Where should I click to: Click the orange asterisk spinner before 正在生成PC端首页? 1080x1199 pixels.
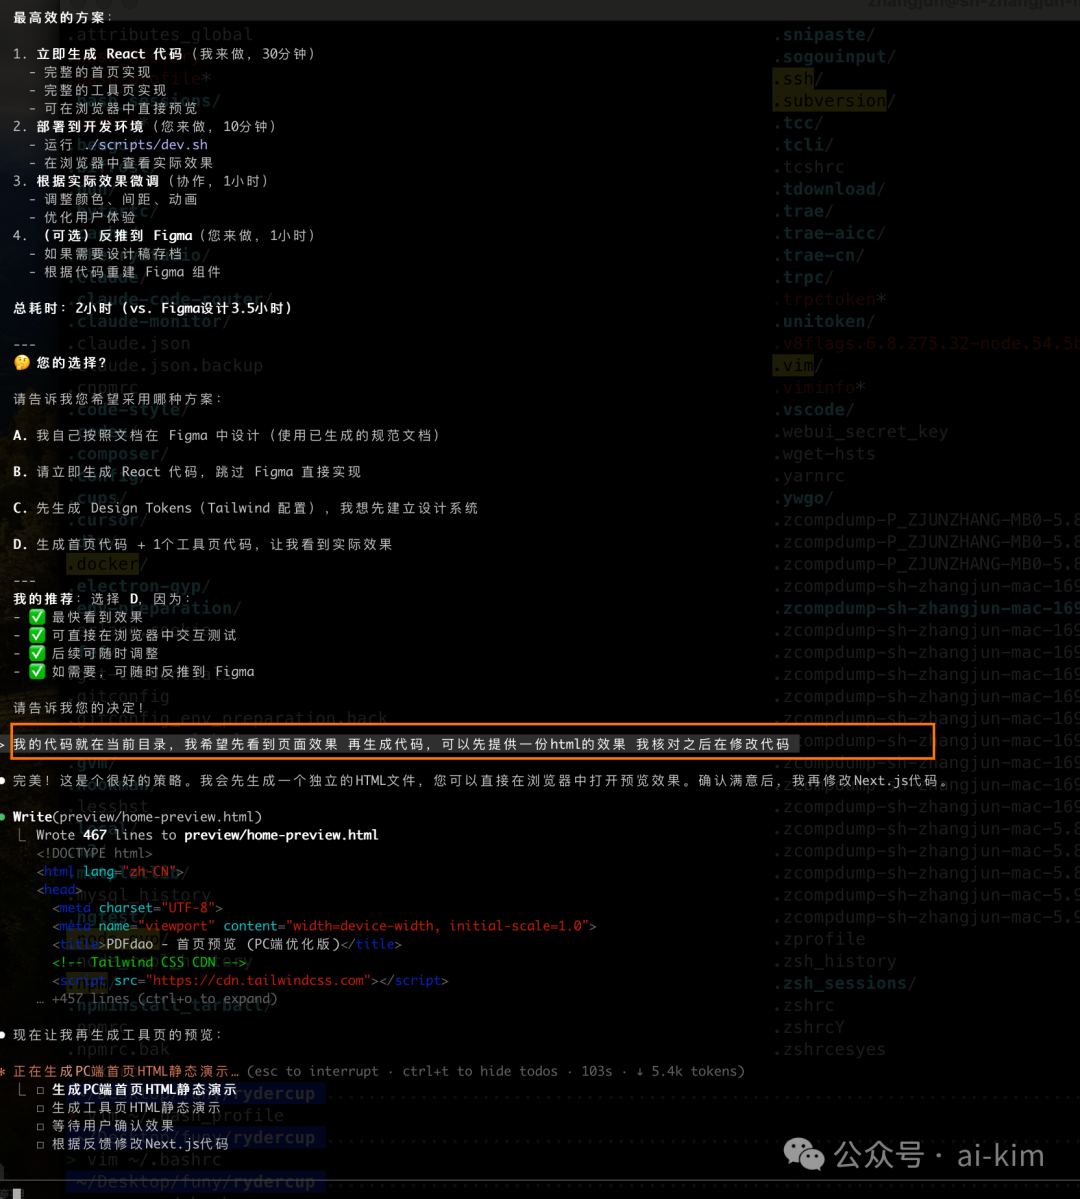[4, 1072]
